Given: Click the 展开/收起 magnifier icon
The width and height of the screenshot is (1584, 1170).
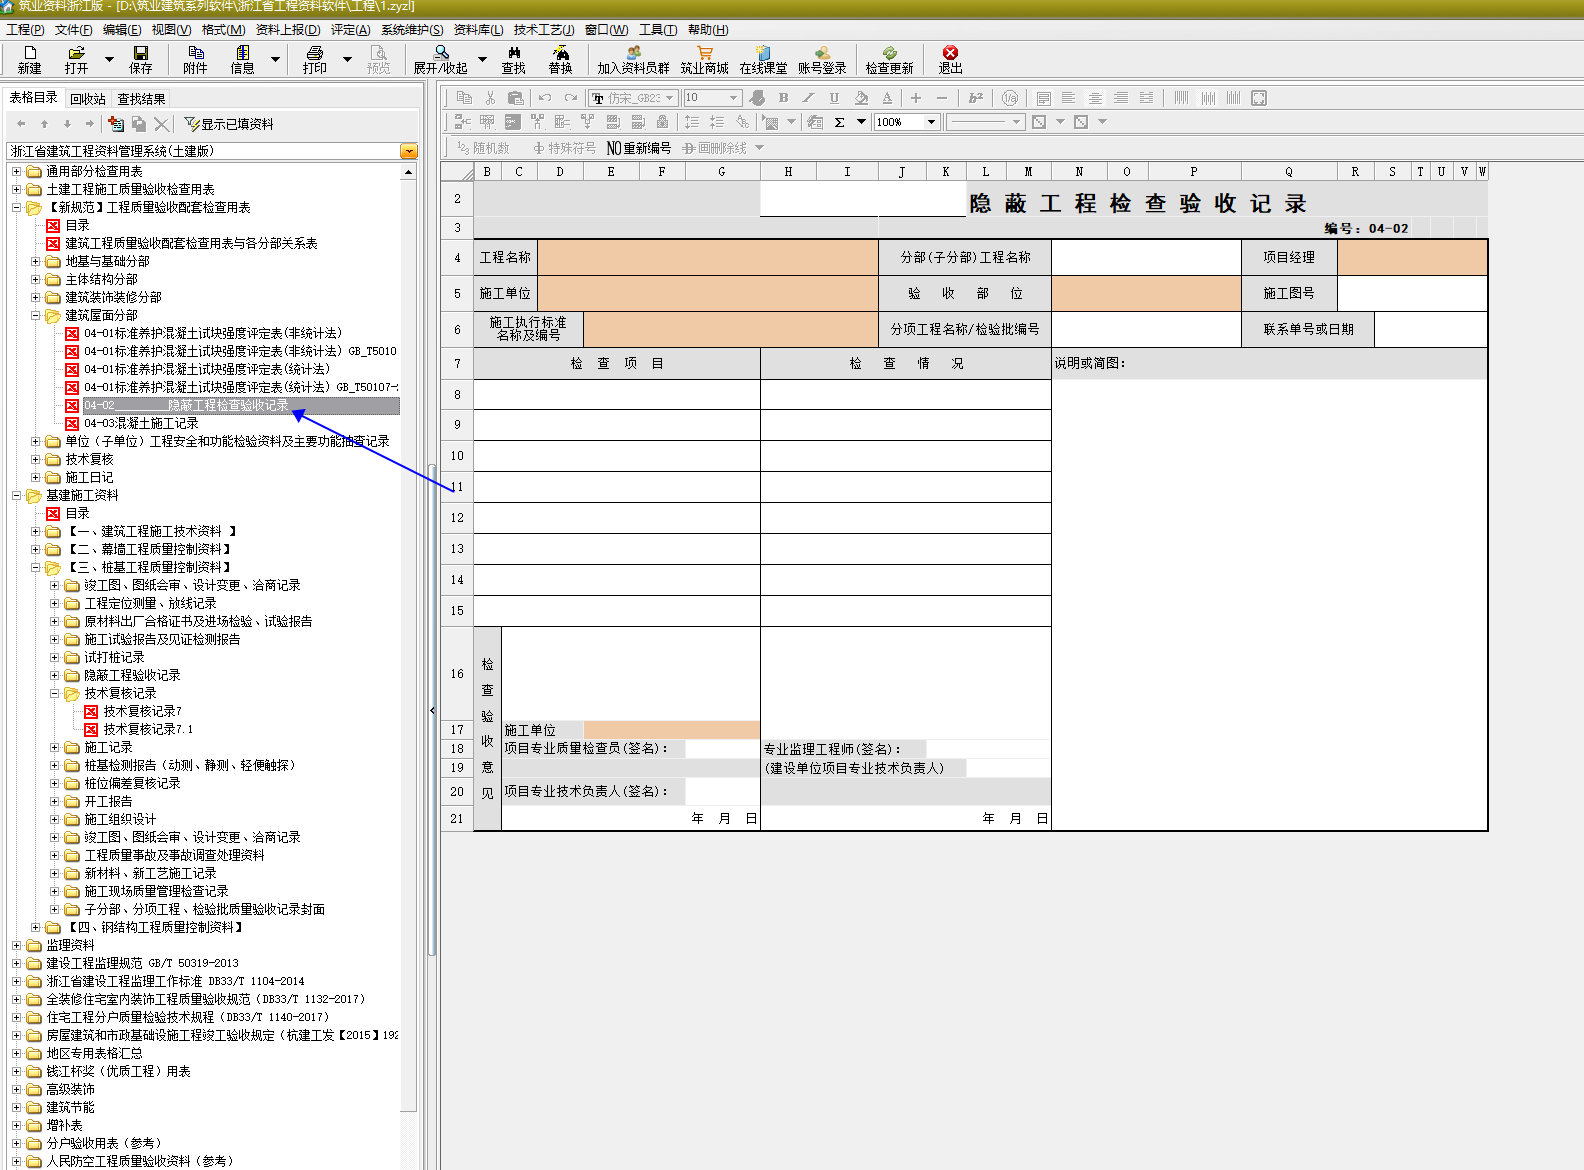Looking at the screenshot, I should pos(440,59).
